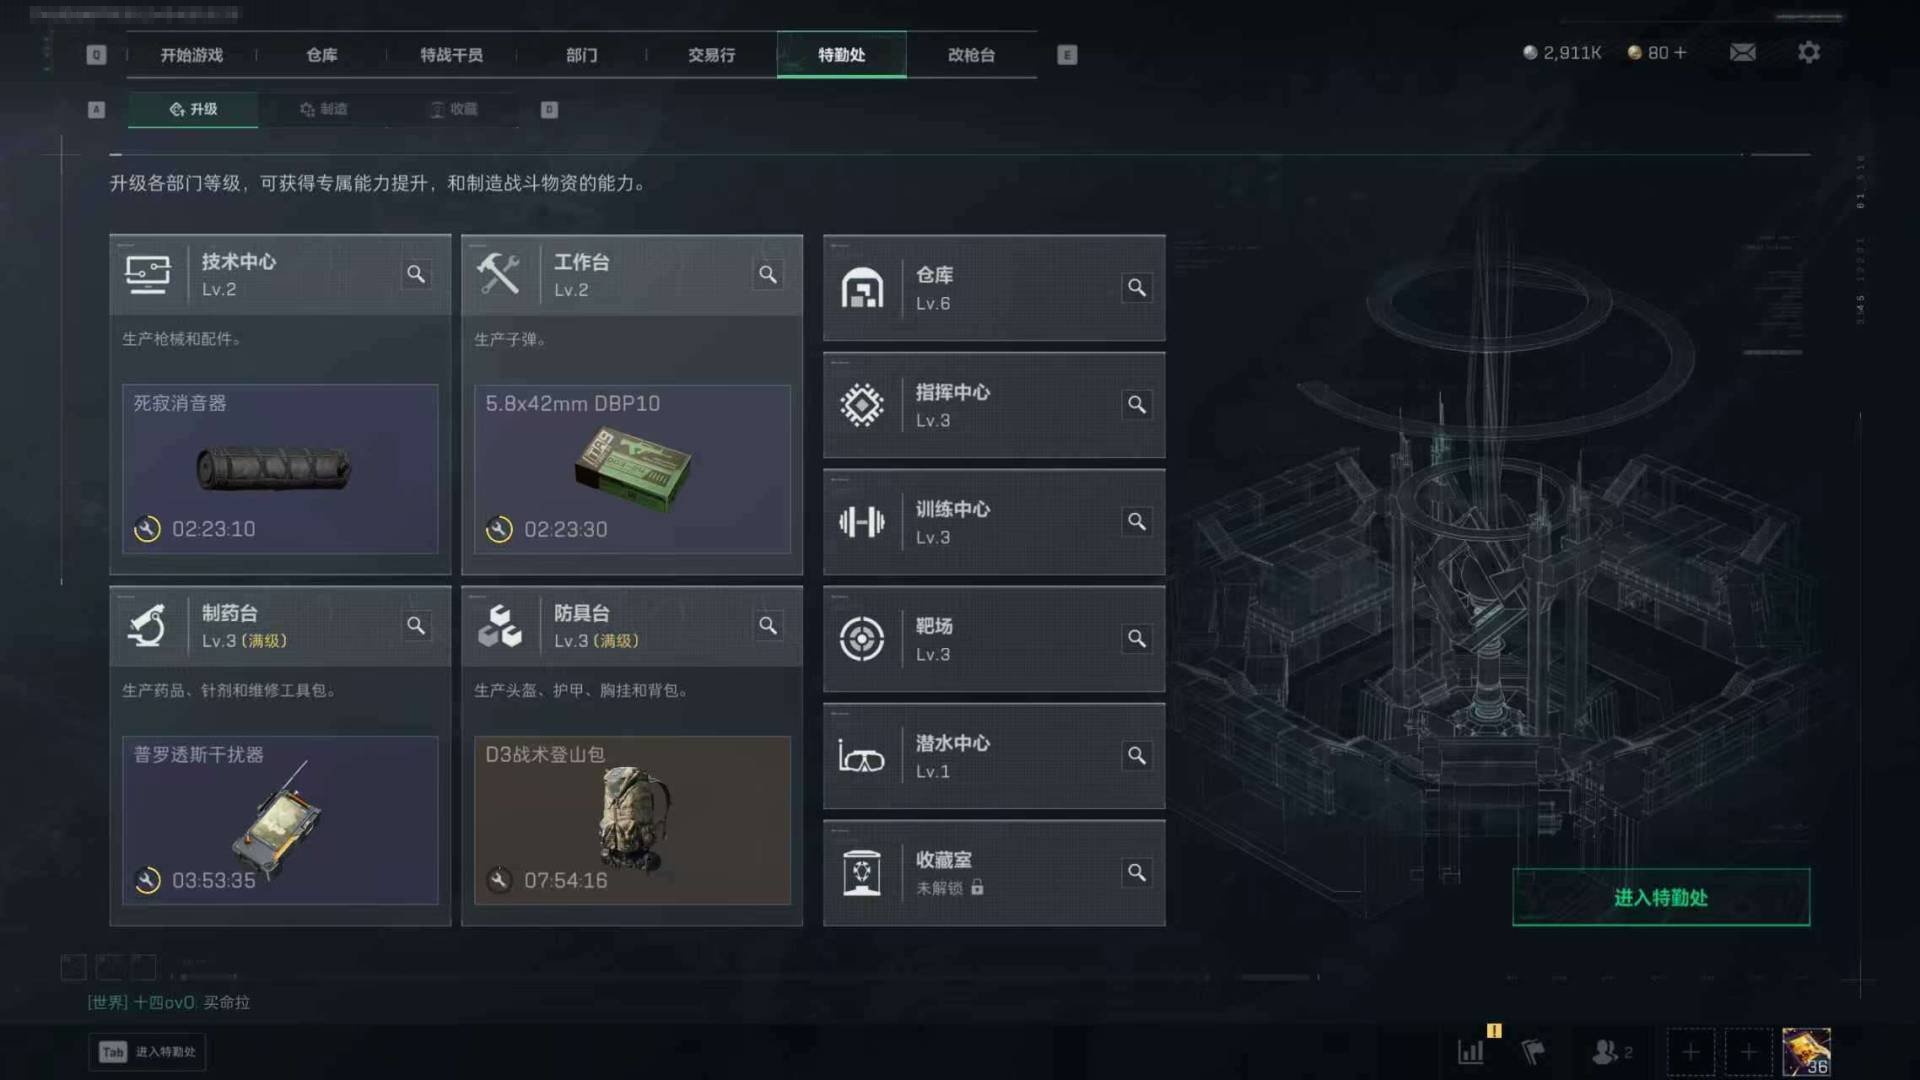This screenshot has width=1920, height=1080.
Task: Click the magnifier icon on 靶场
Action: (1137, 639)
